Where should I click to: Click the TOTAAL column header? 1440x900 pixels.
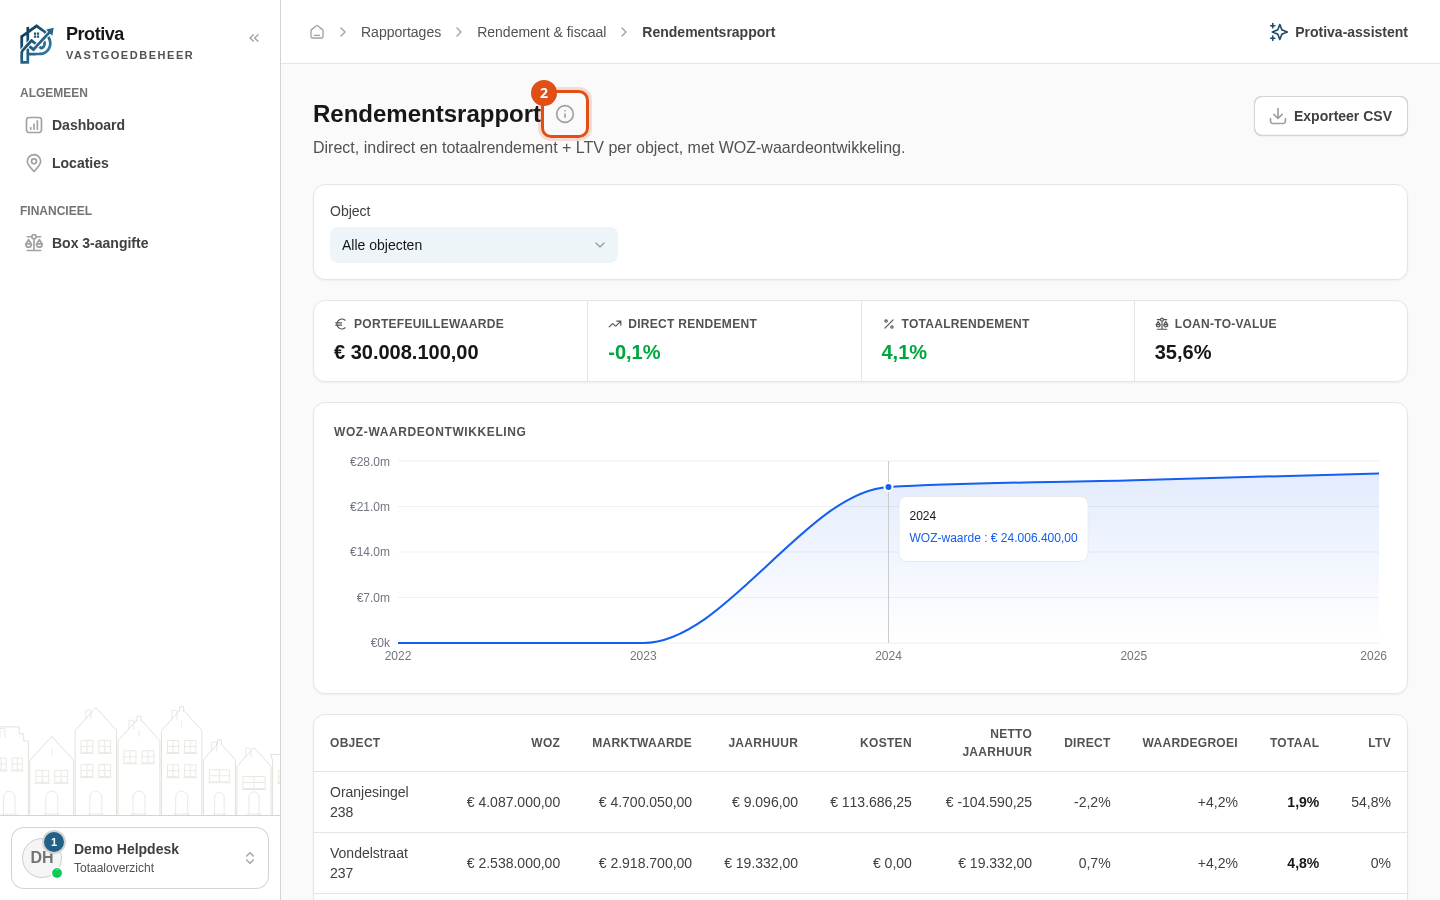point(1294,743)
